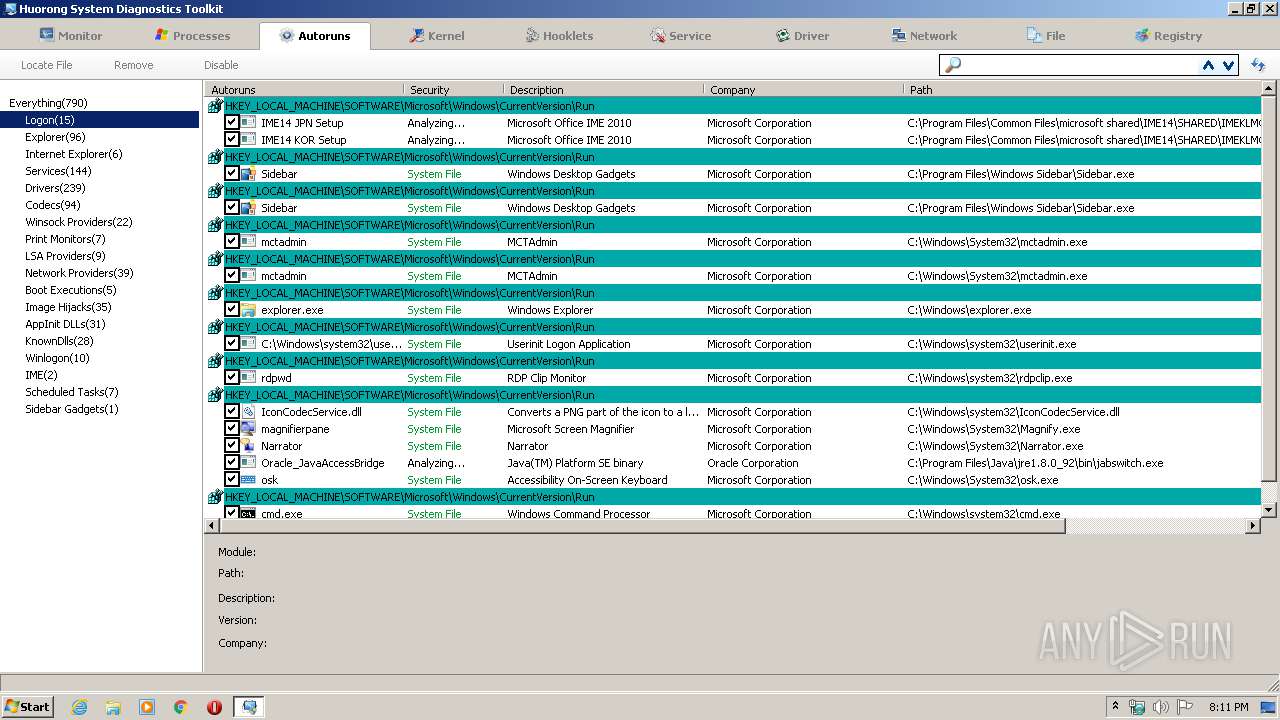This screenshot has width=1280, height=720.
Task: Toggle the osk entry checkbox
Action: pyautogui.click(x=231, y=479)
